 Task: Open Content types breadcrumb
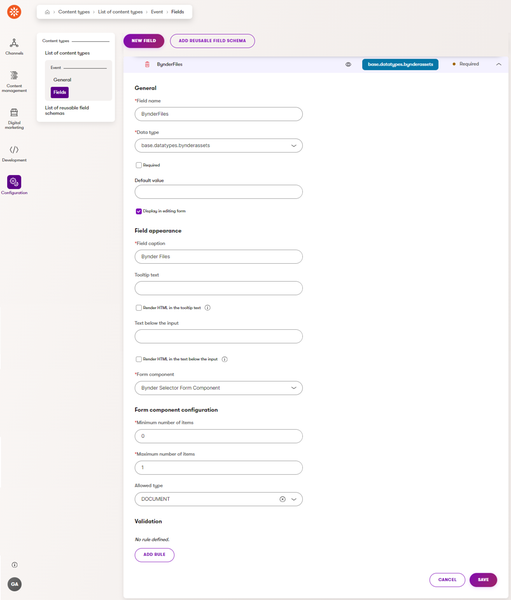click(x=74, y=12)
